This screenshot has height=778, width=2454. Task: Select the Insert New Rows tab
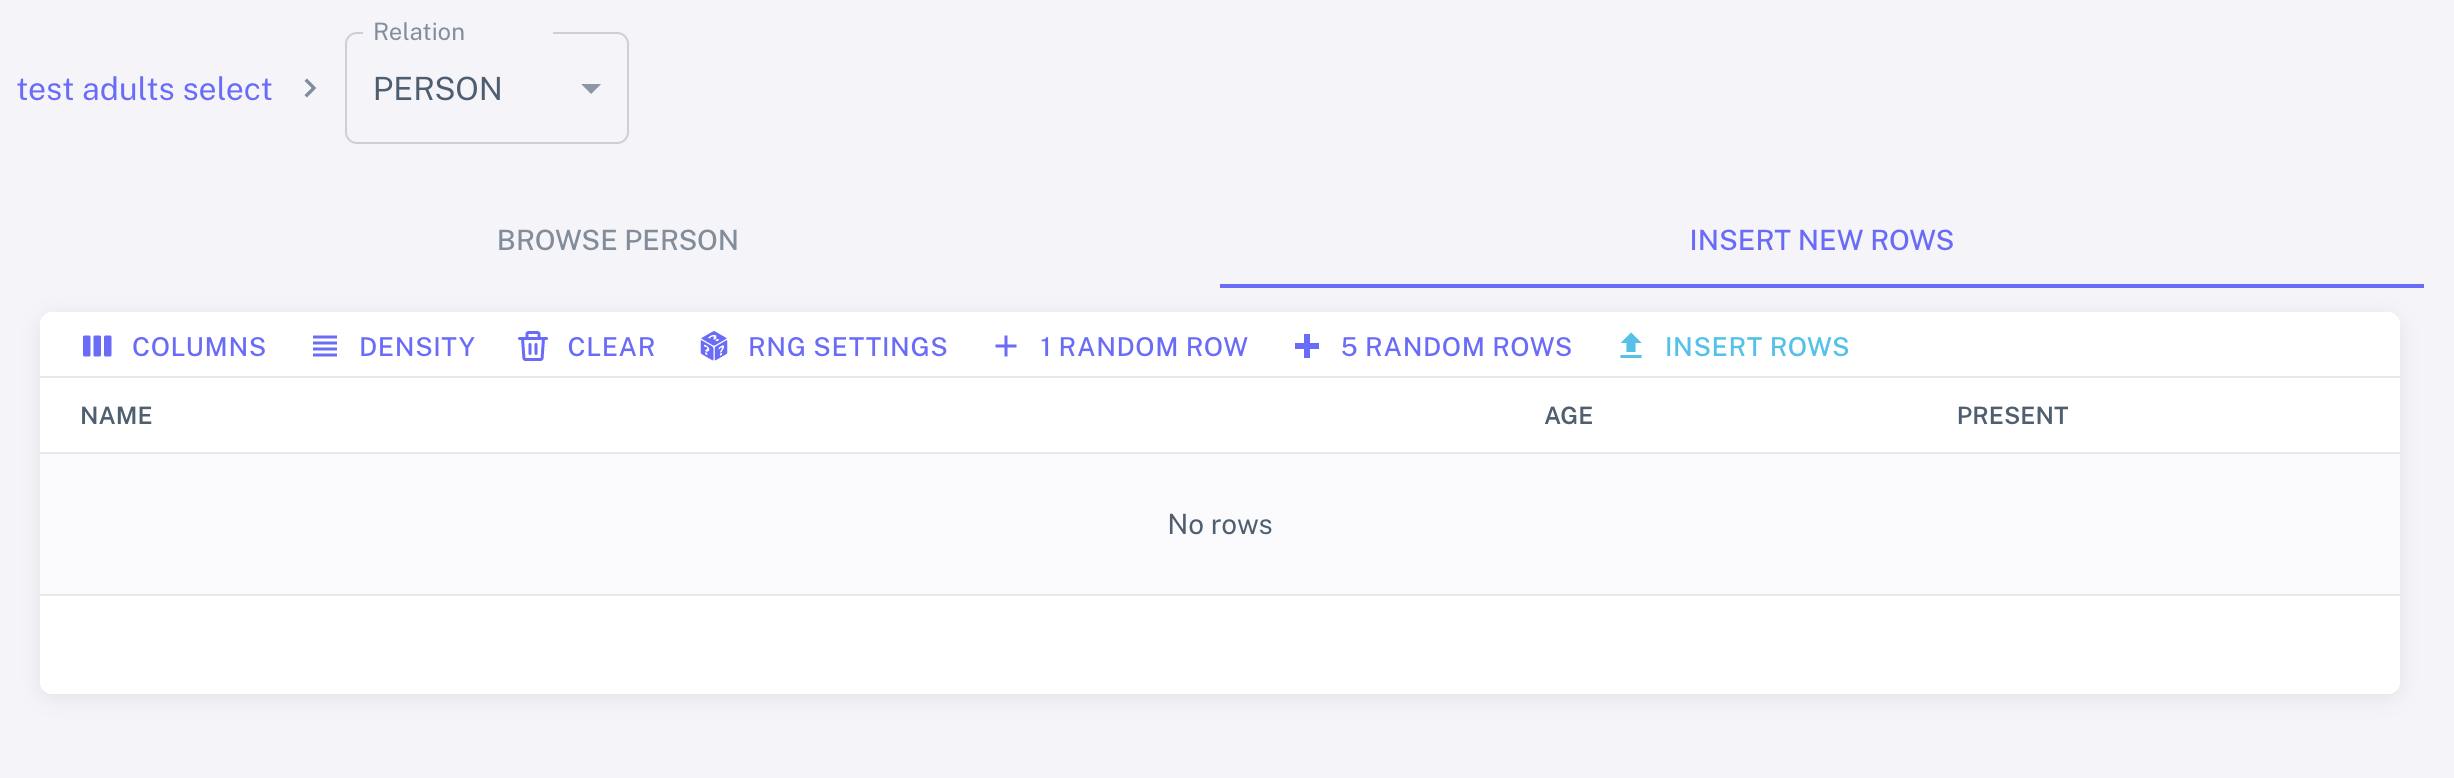(x=1821, y=240)
